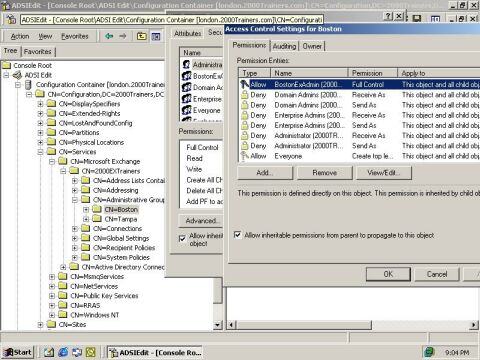The width and height of the screenshot is (480, 360).
Task: Click the help question mark button
Action: [388, 16]
